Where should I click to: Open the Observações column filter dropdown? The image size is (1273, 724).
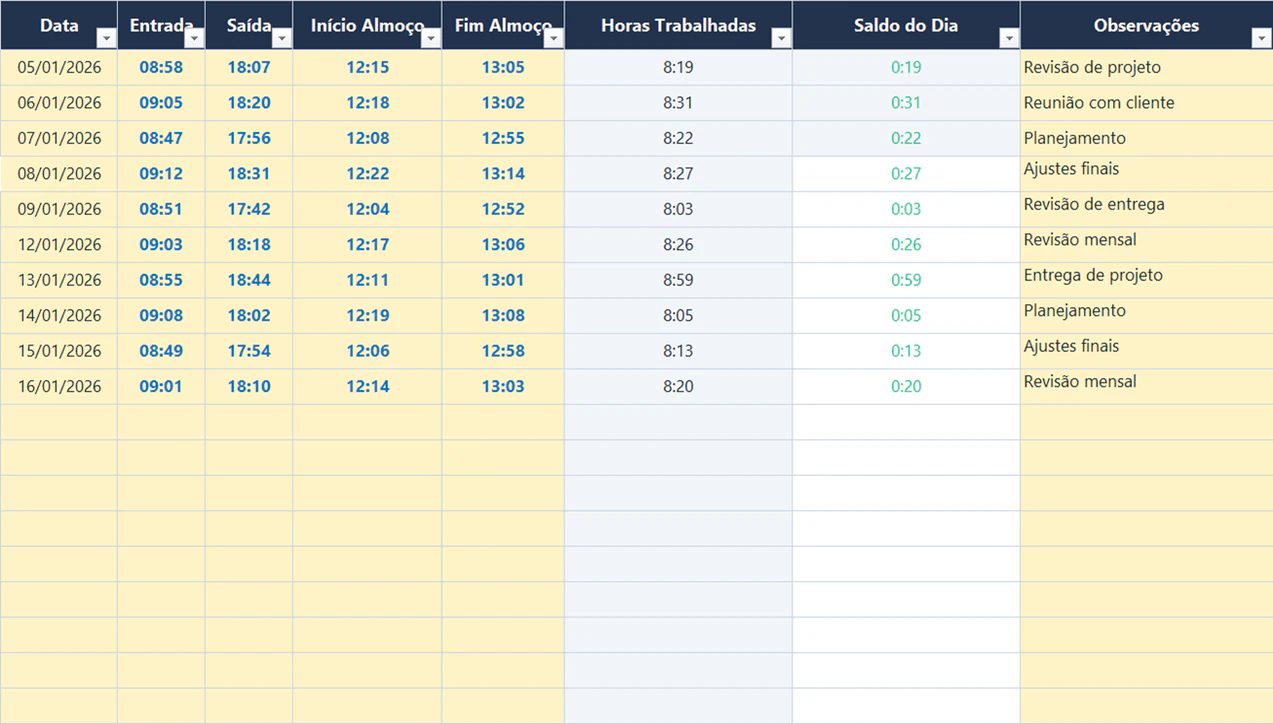point(1261,39)
